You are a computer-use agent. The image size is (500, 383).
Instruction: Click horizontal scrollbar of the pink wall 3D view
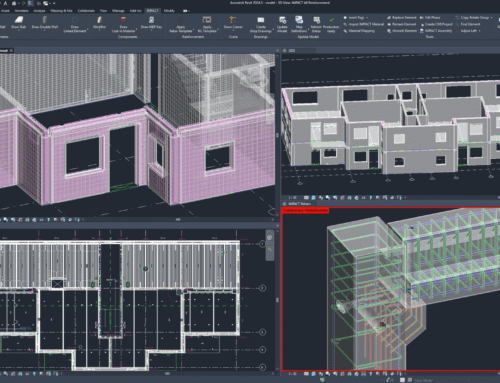[178, 220]
